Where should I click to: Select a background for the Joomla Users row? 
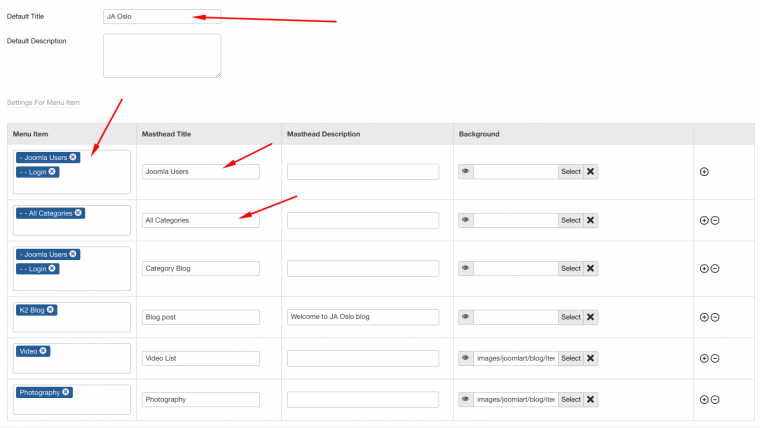[x=570, y=172]
